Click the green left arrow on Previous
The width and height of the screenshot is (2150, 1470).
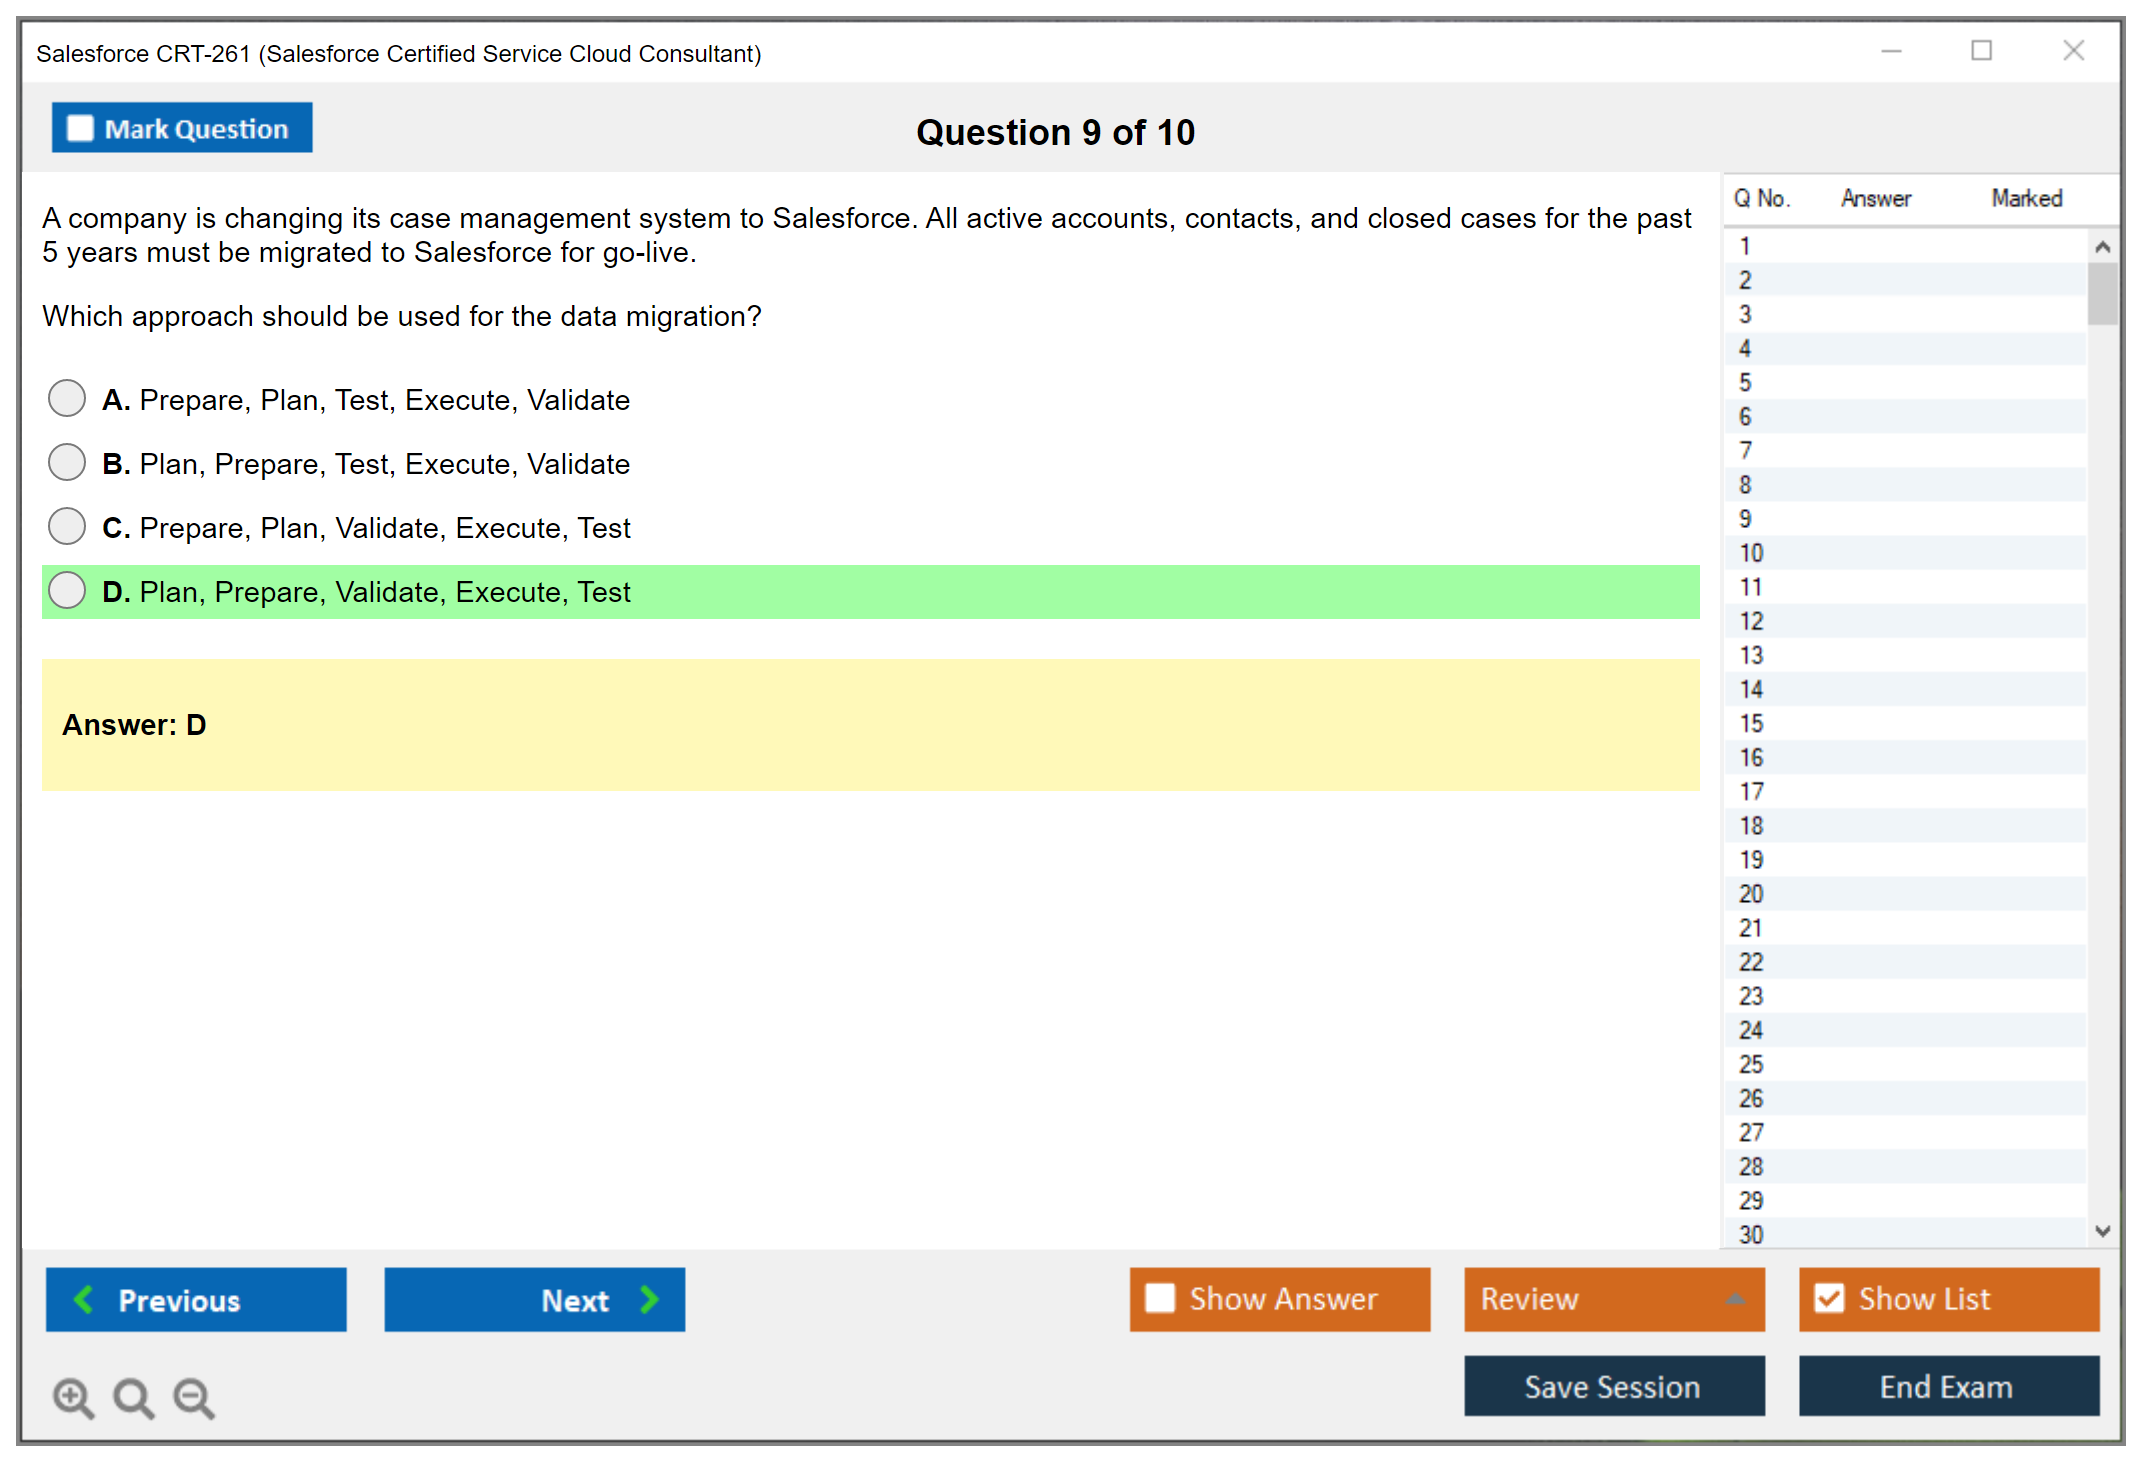pyautogui.click(x=84, y=1299)
